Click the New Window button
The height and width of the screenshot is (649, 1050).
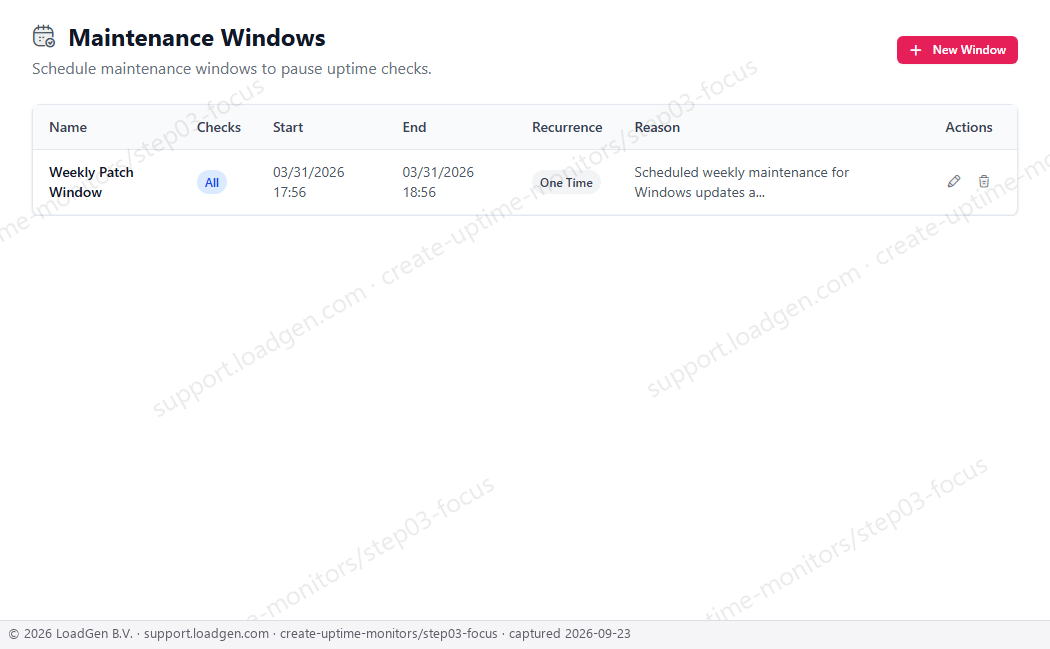pos(957,50)
